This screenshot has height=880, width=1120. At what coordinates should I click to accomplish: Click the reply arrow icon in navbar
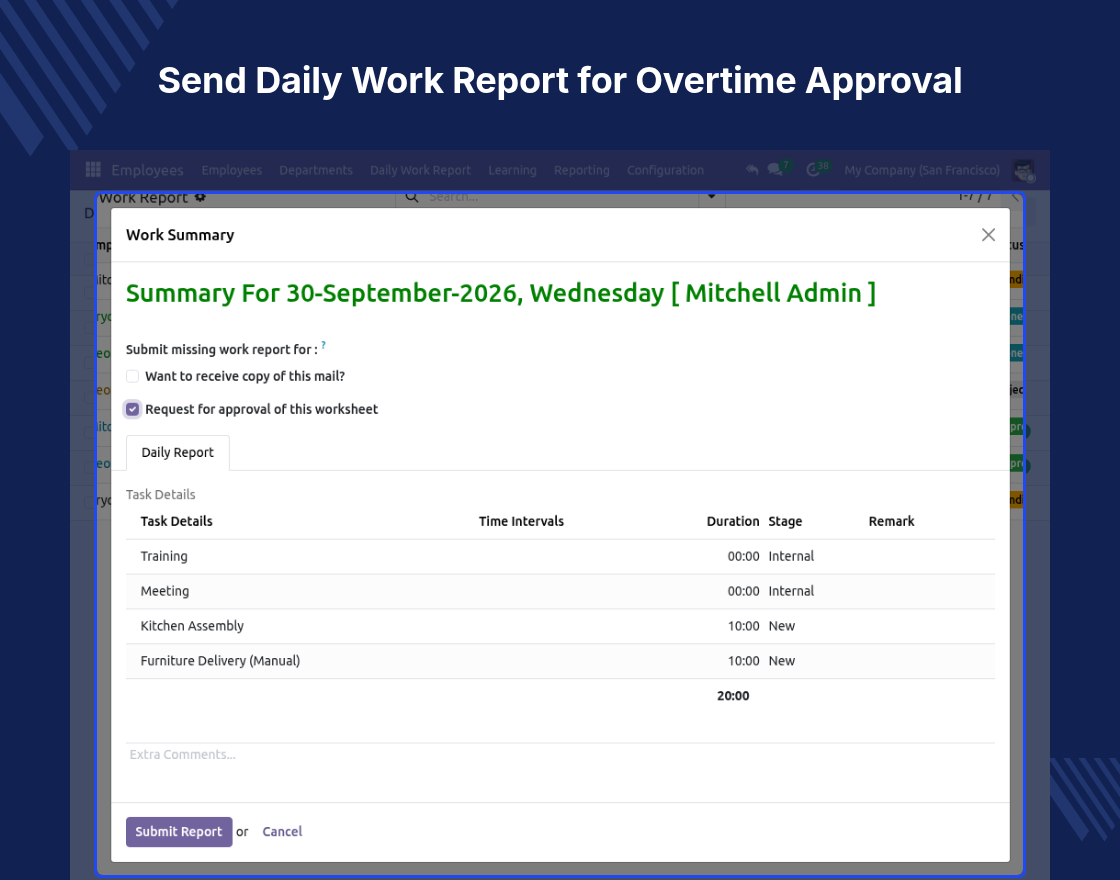(751, 169)
